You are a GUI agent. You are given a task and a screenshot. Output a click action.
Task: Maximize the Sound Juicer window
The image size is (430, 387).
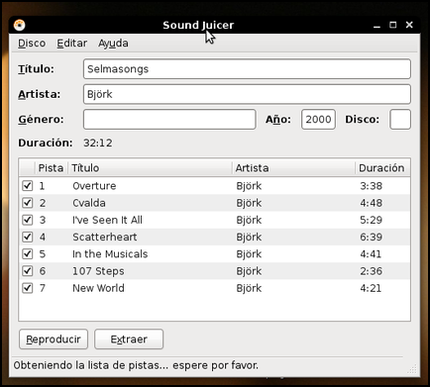(393, 25)
